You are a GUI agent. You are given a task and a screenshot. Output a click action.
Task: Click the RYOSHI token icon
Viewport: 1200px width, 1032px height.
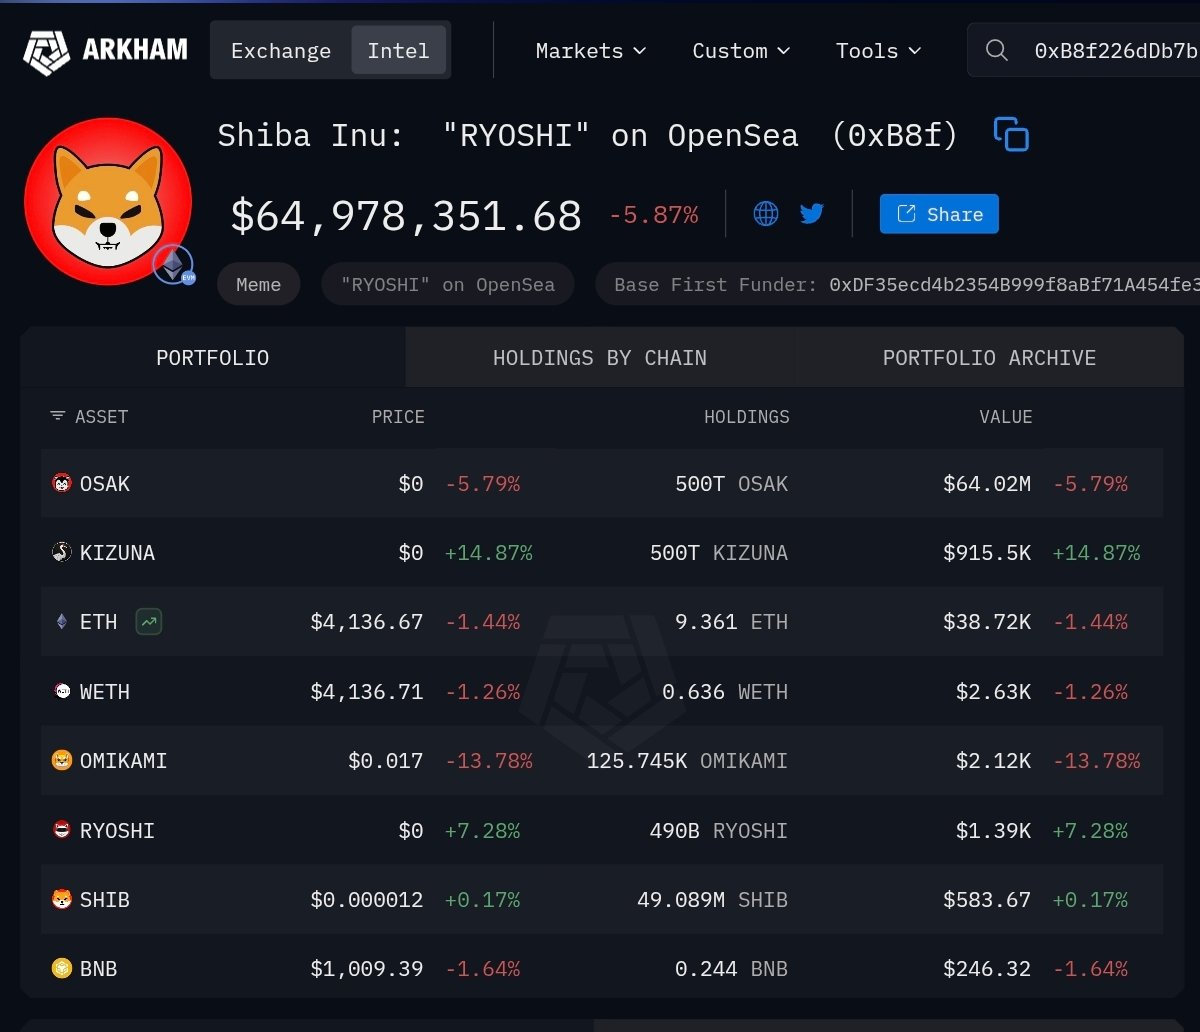coord(62,830)
